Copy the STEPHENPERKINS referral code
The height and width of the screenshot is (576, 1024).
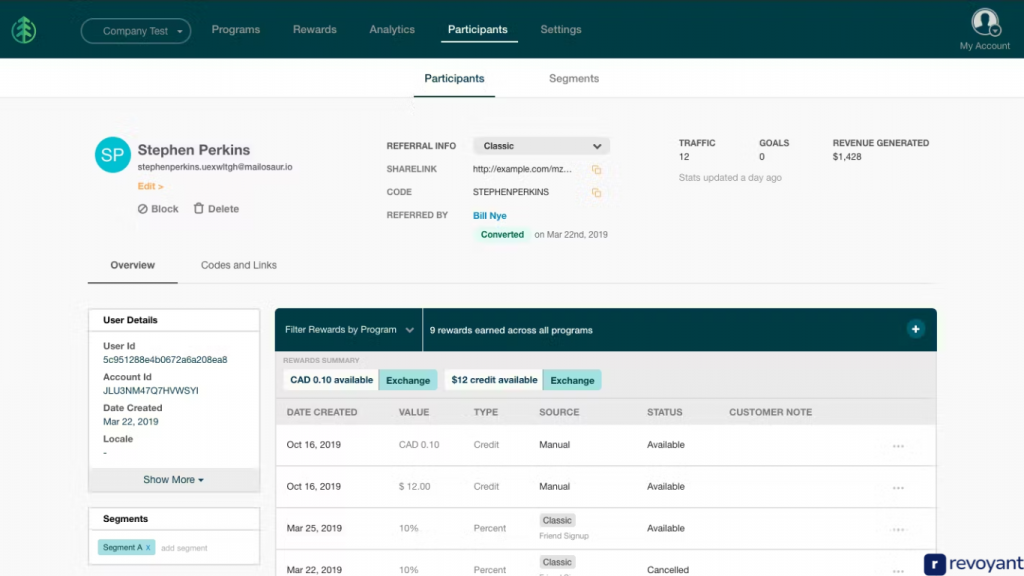pos(596,192)
